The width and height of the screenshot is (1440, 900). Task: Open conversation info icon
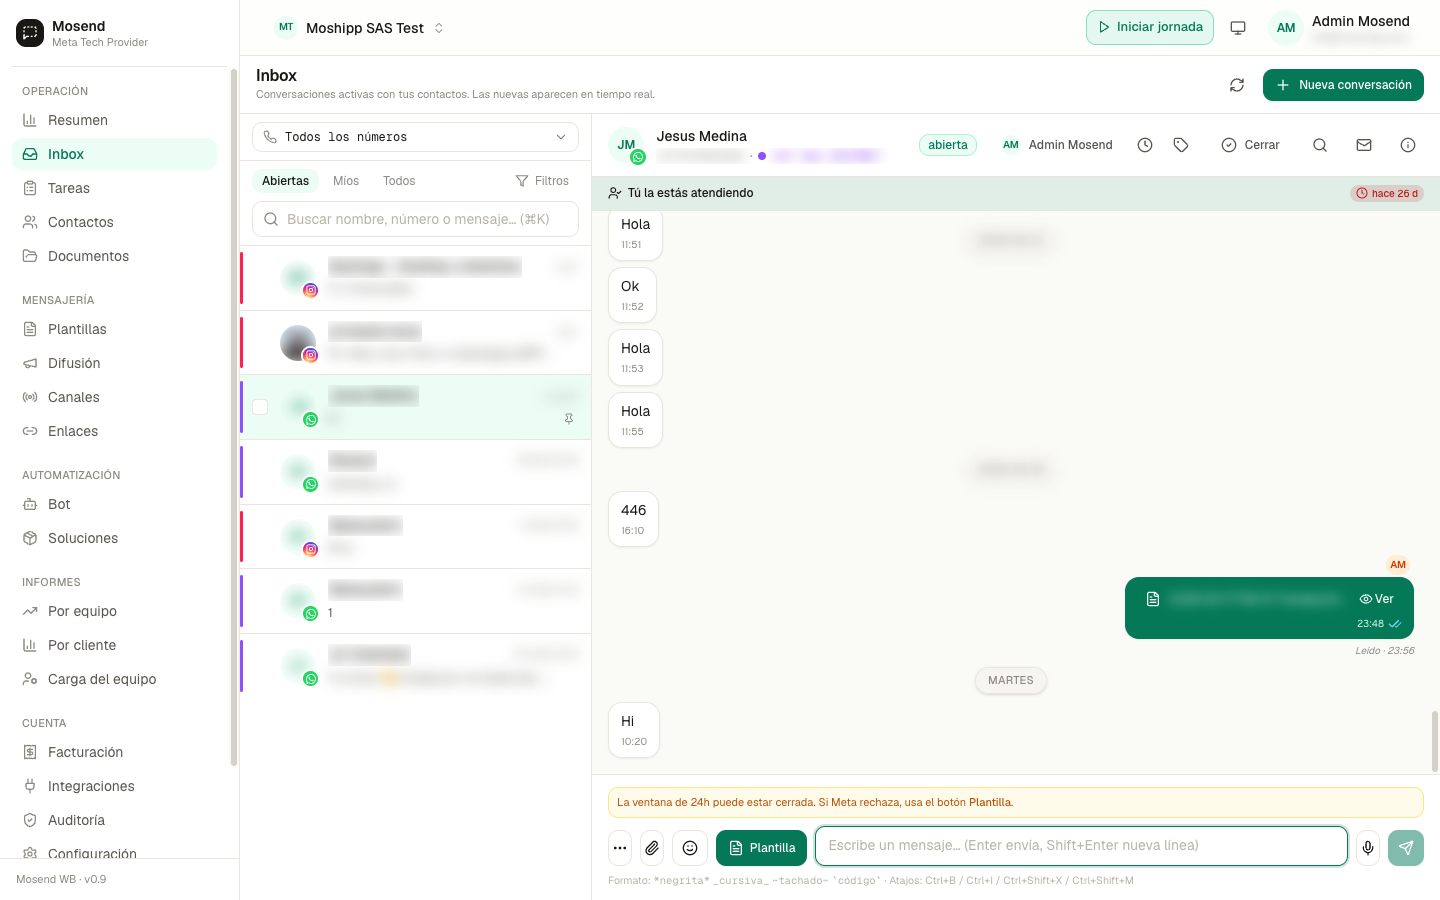pyautogui.click(x=1408, y=145)
